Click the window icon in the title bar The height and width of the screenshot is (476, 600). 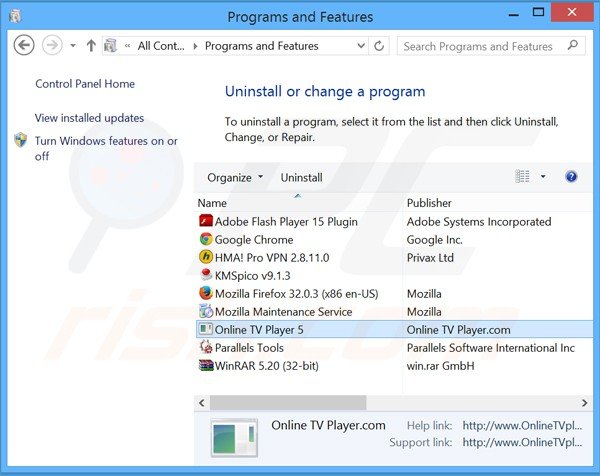point(15,16)
